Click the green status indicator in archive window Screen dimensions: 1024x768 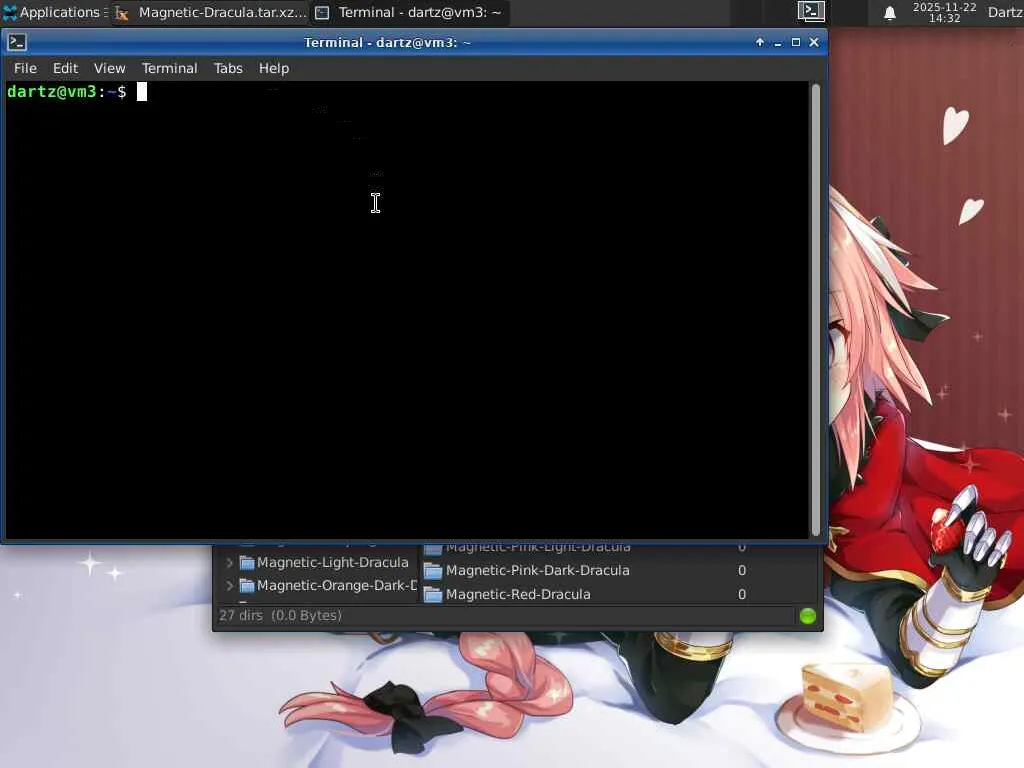[807, 616]
